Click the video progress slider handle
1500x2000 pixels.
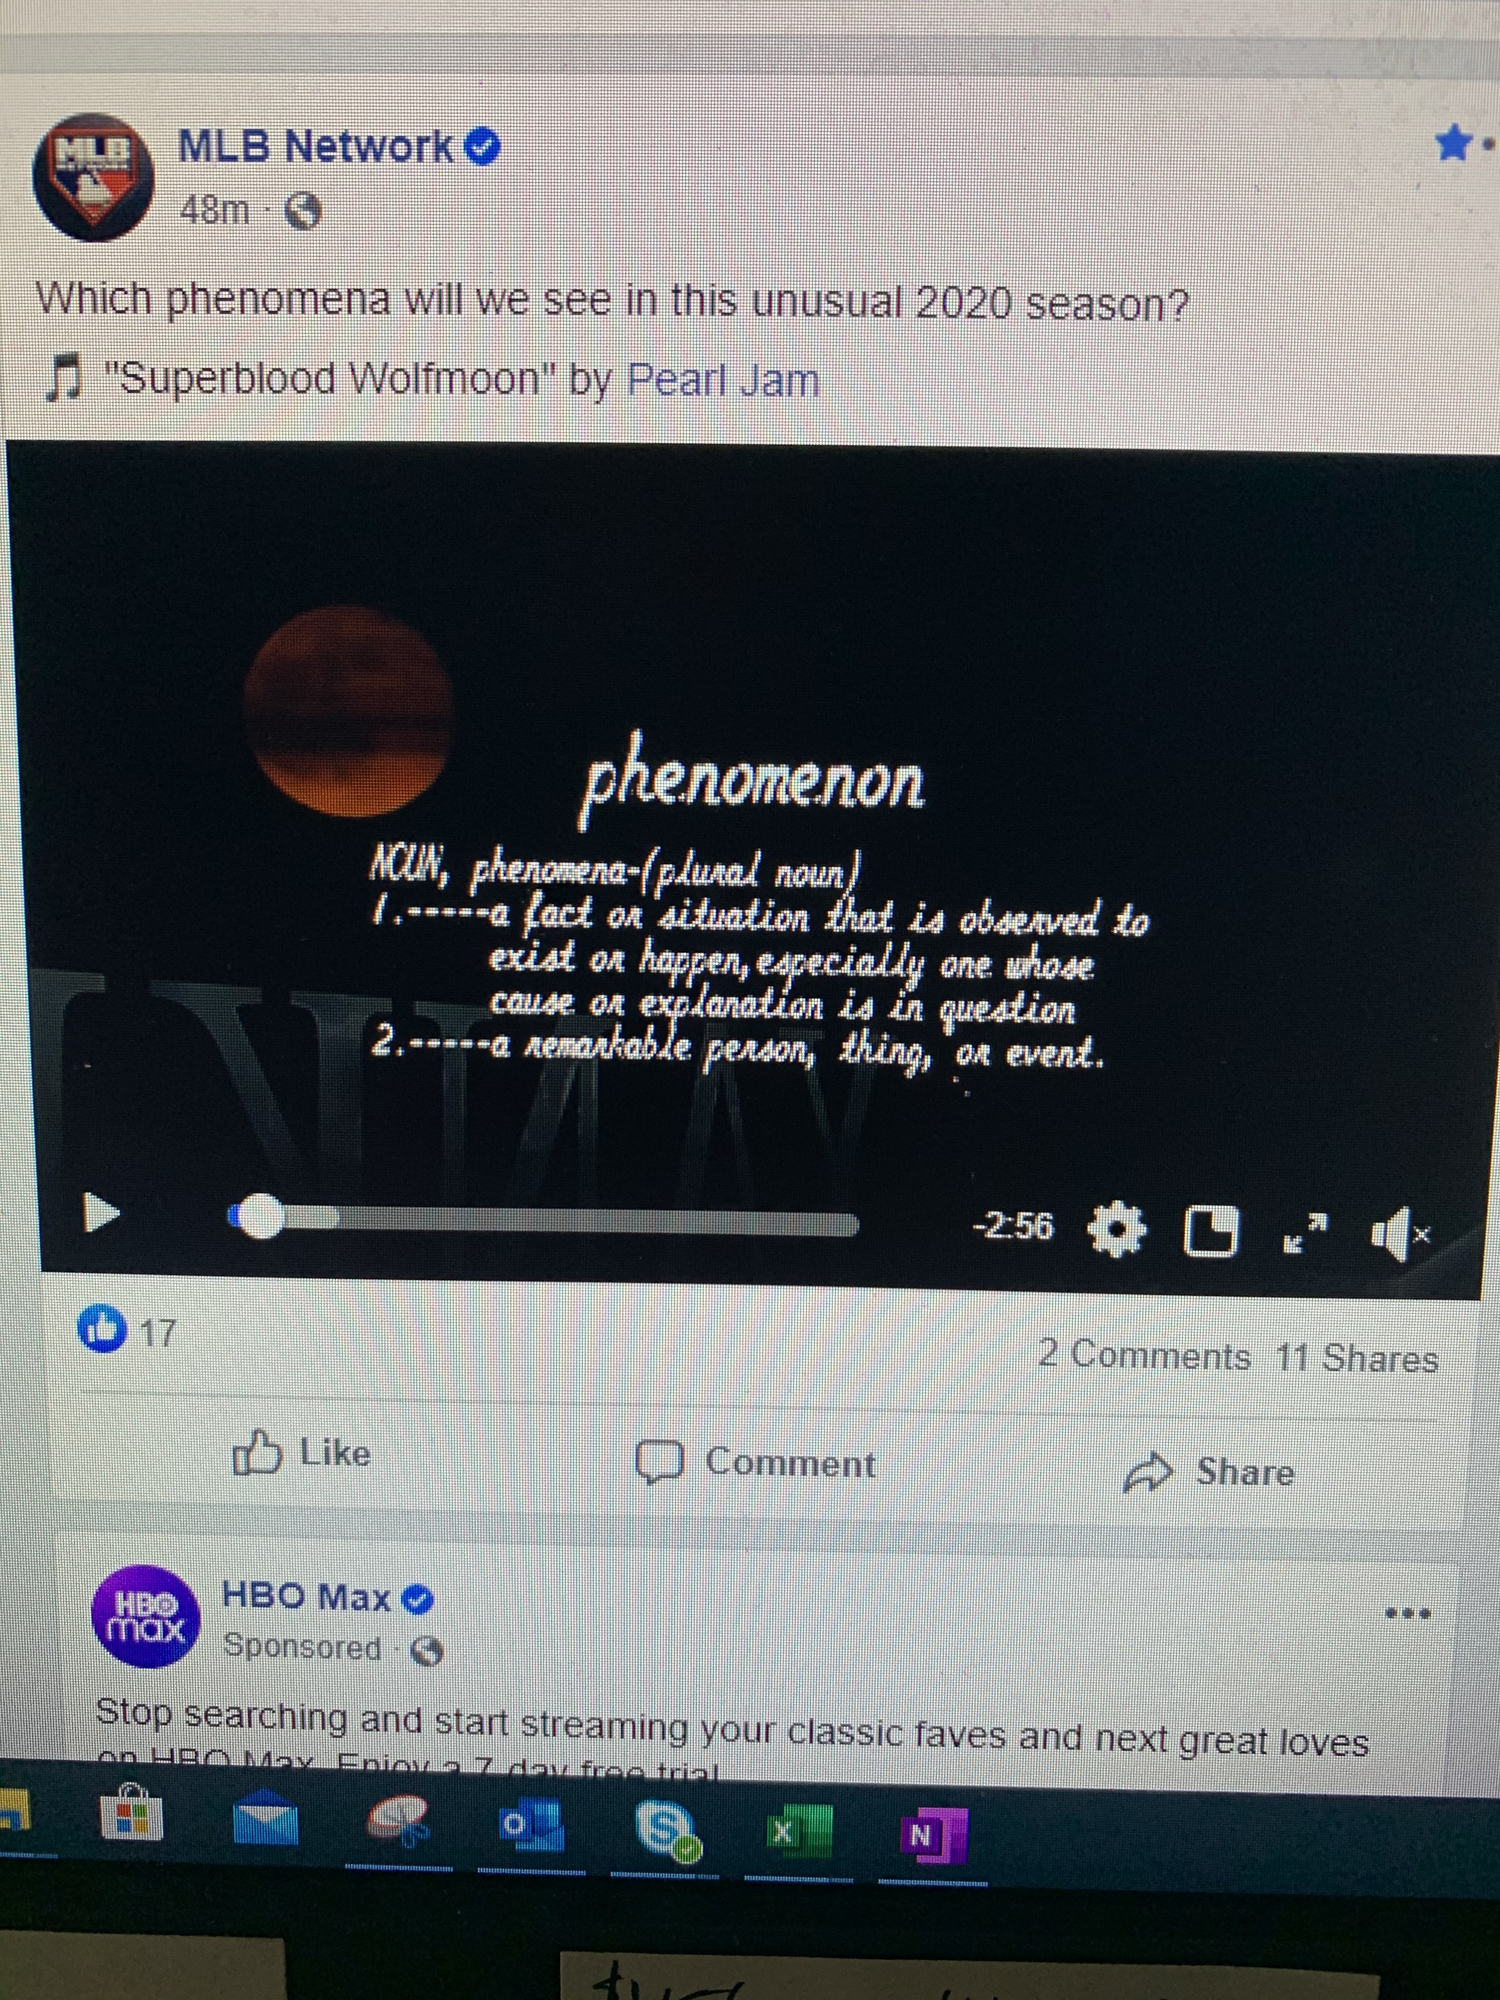260,1217
